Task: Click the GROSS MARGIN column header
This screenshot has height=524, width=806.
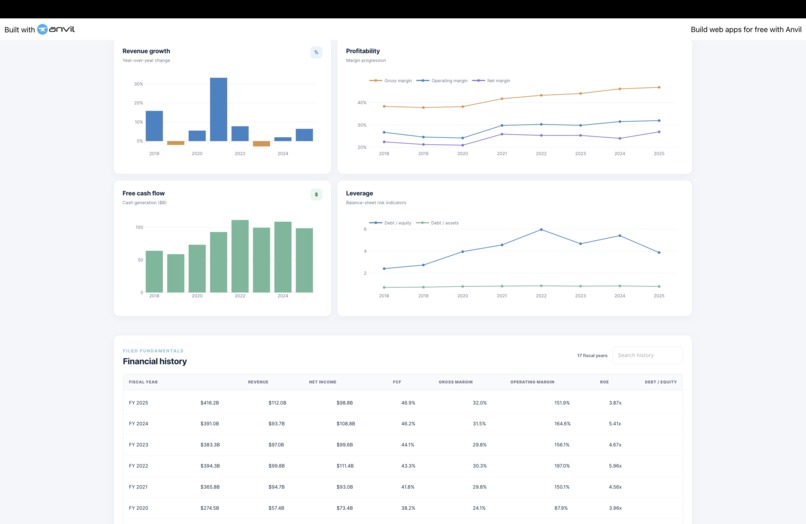Action: (x=455, y=382)
